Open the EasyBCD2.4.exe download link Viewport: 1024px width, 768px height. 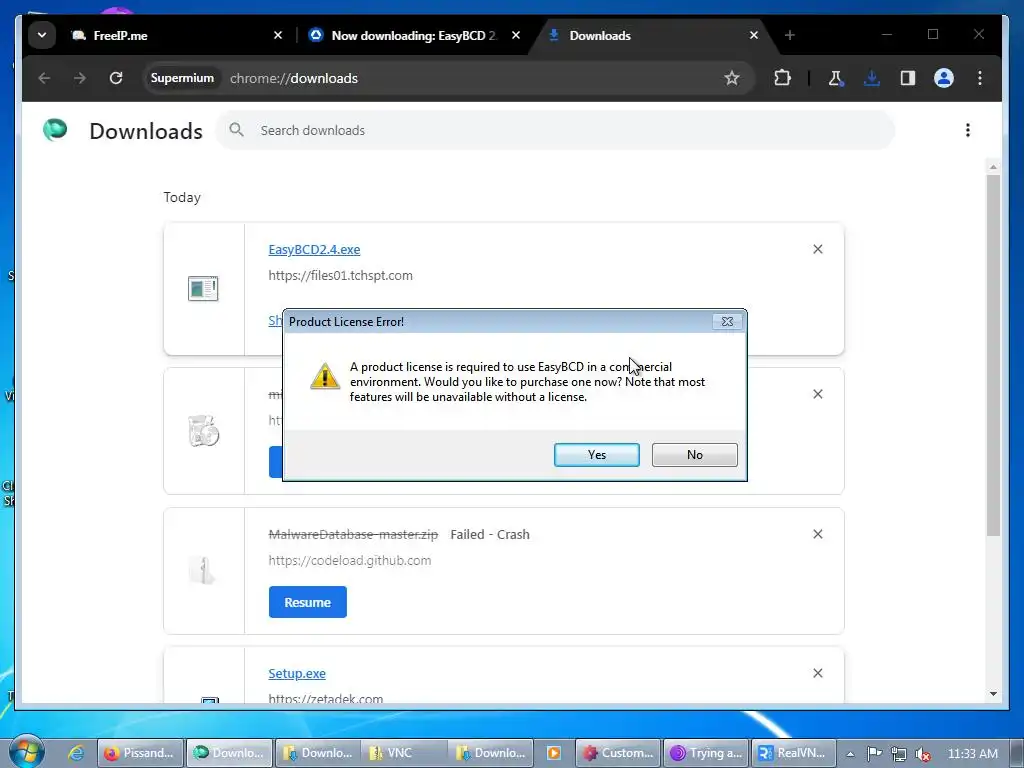click(314, 249)
